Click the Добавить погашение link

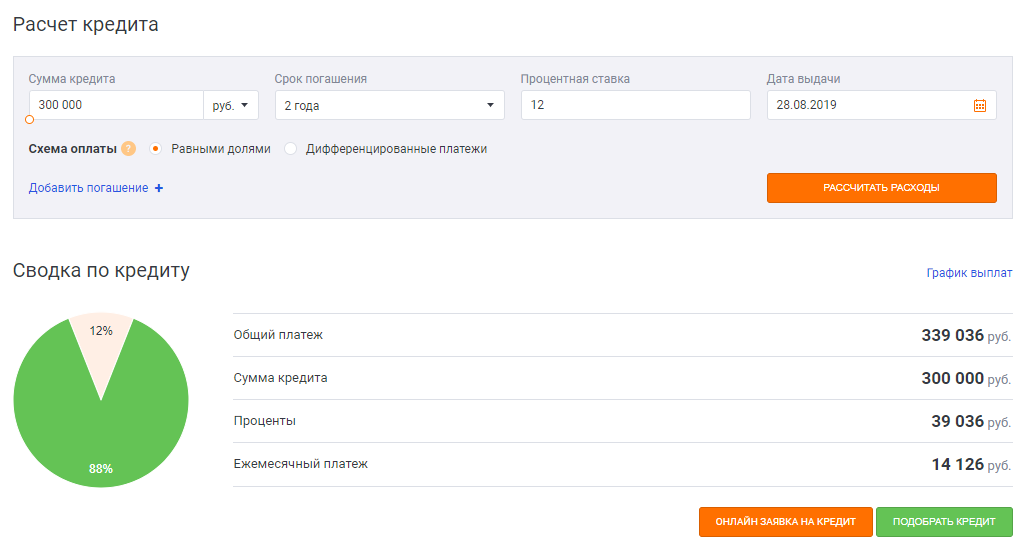point(88,188)
